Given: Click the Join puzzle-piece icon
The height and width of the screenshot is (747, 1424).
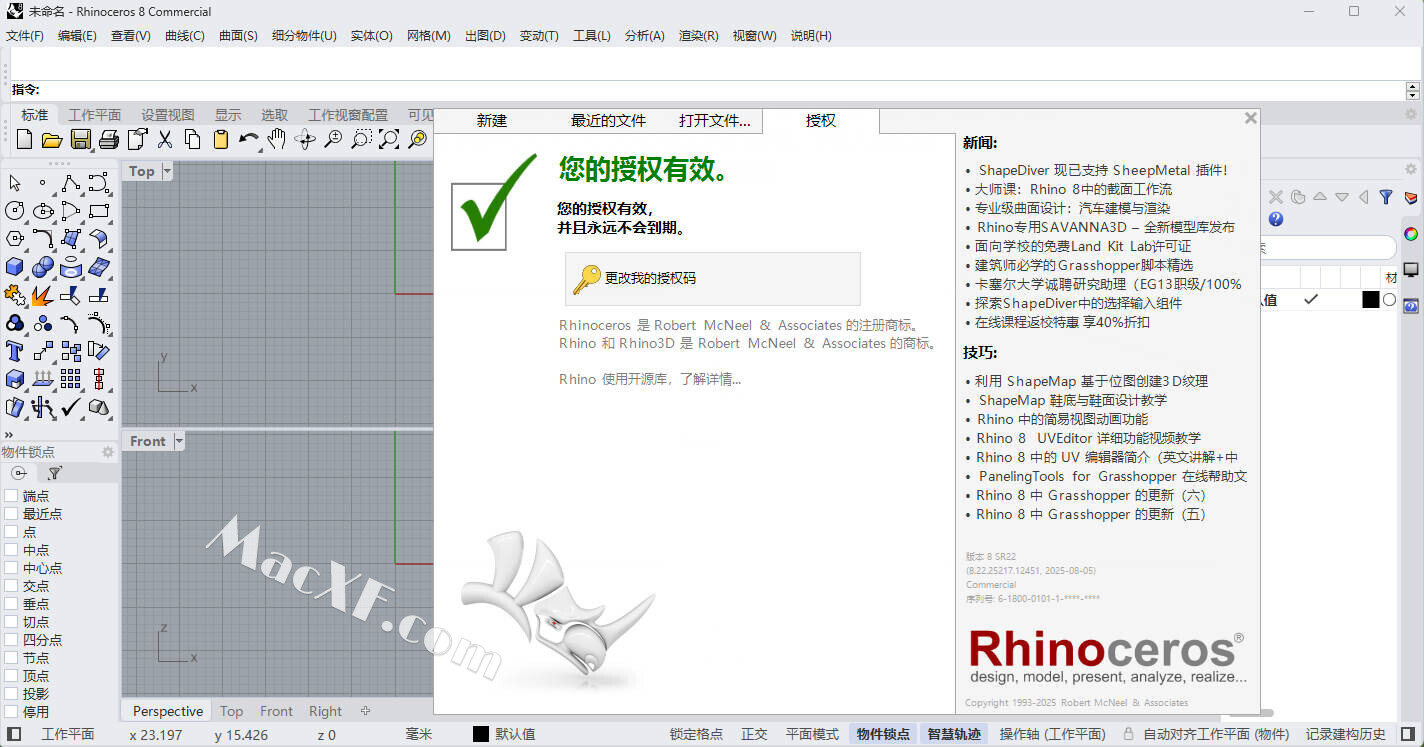Looking at the screenshot, I should click(15, 295).
